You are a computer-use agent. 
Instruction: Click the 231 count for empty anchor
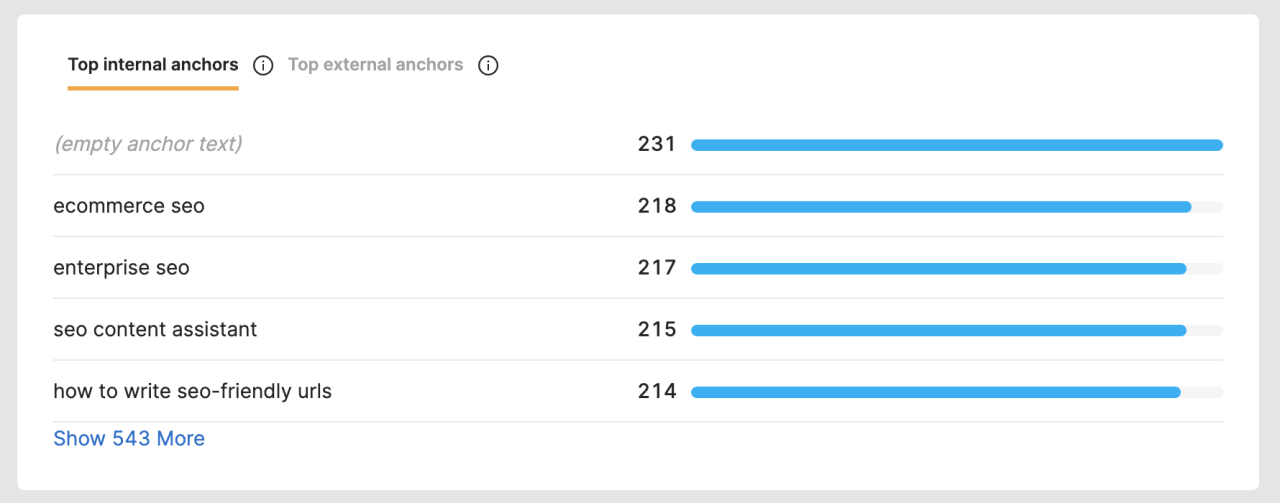(x=657, y=144)
